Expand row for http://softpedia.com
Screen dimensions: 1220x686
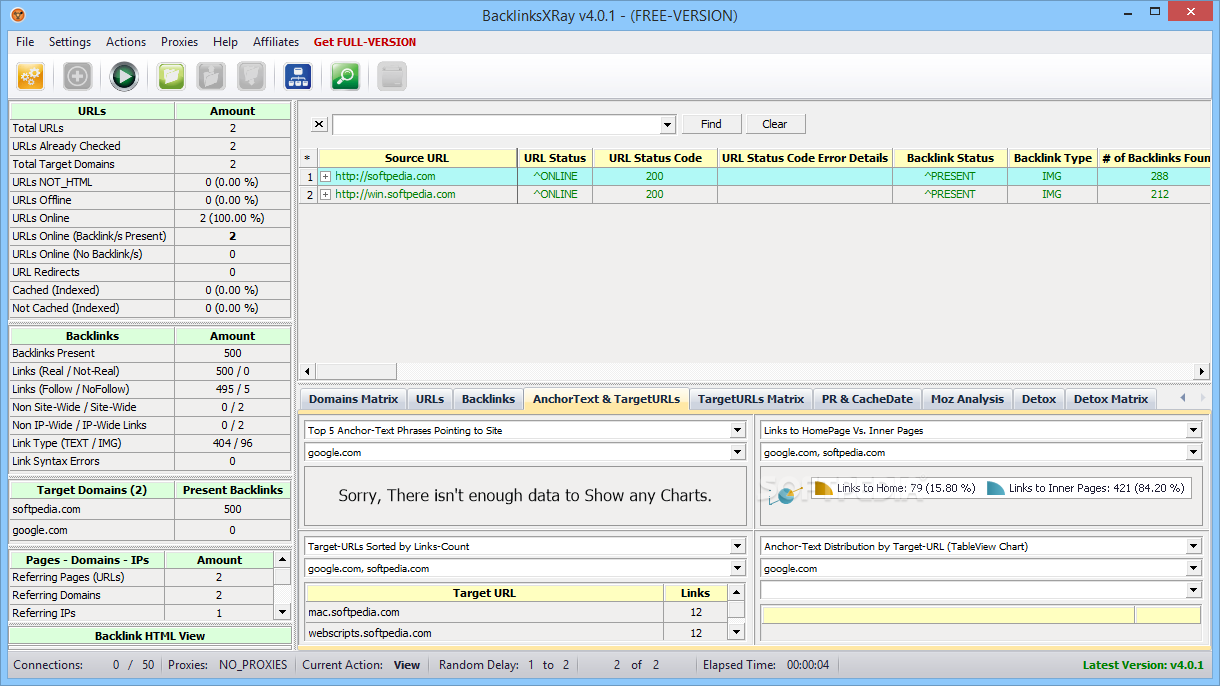pyautogui.click(x=325, y=176)
